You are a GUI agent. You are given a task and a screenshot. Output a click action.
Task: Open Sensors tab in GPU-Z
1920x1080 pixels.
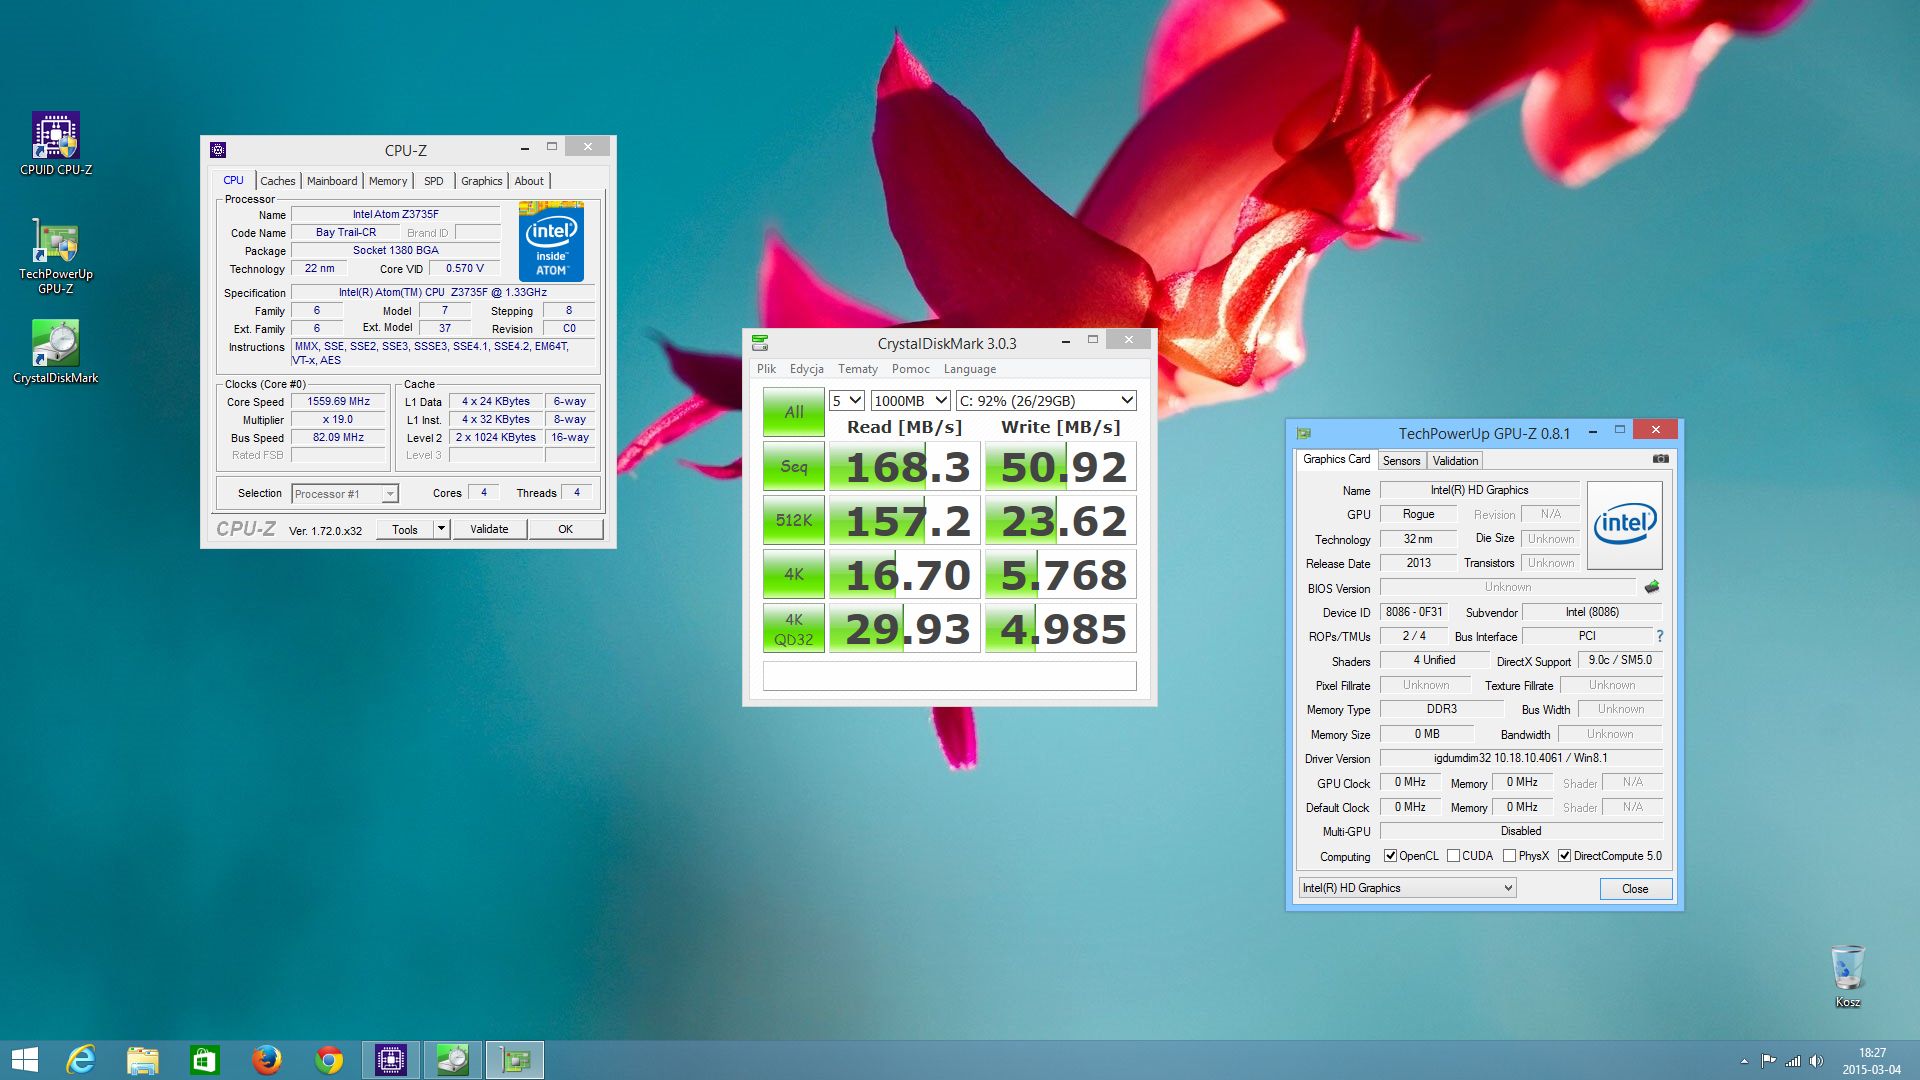pos(1401,461)
